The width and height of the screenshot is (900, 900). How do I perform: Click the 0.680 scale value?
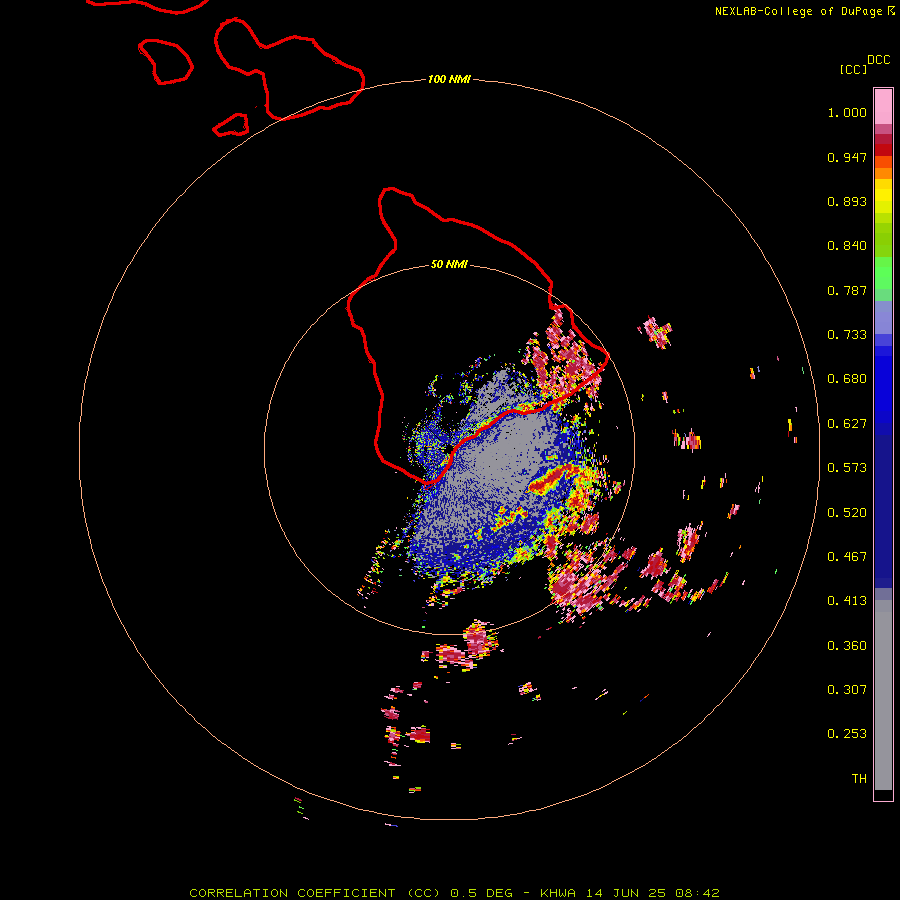[x=847, y=379]
